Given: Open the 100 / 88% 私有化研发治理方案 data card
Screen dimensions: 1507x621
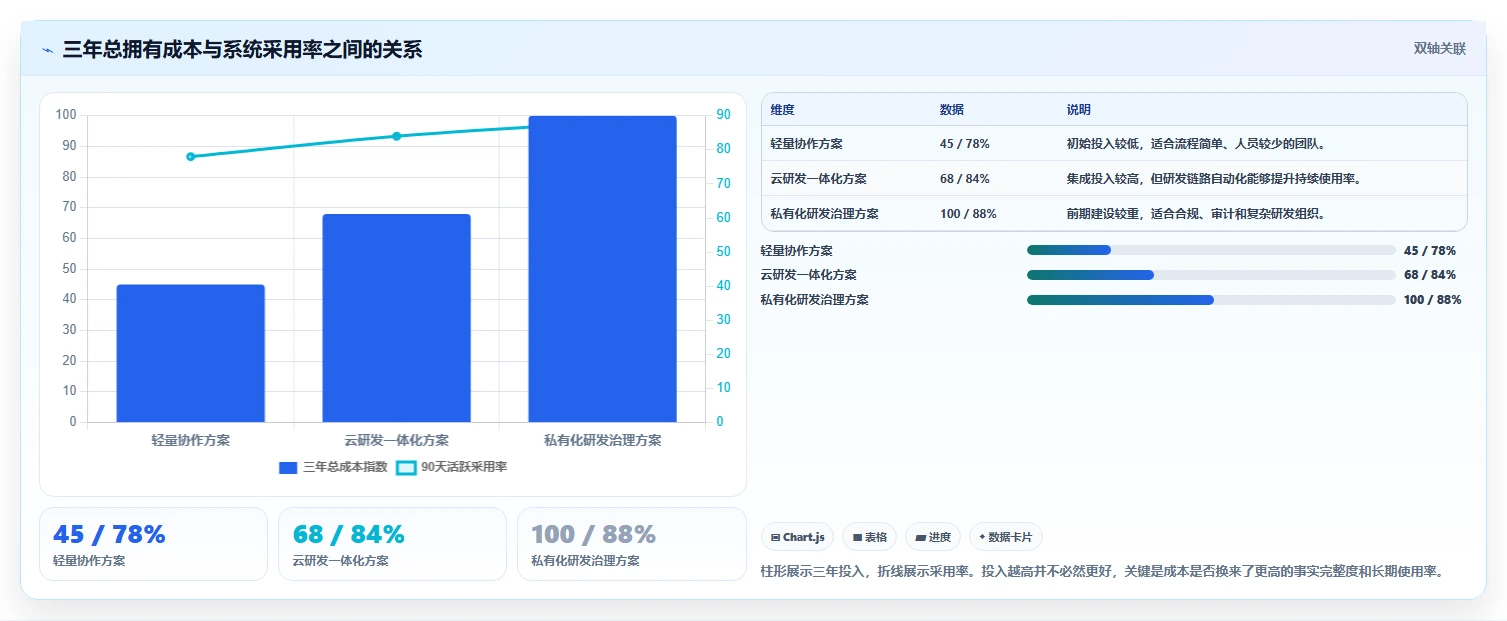Looking at the screenshot, I should pyautogui.click(x=632, y=544).
